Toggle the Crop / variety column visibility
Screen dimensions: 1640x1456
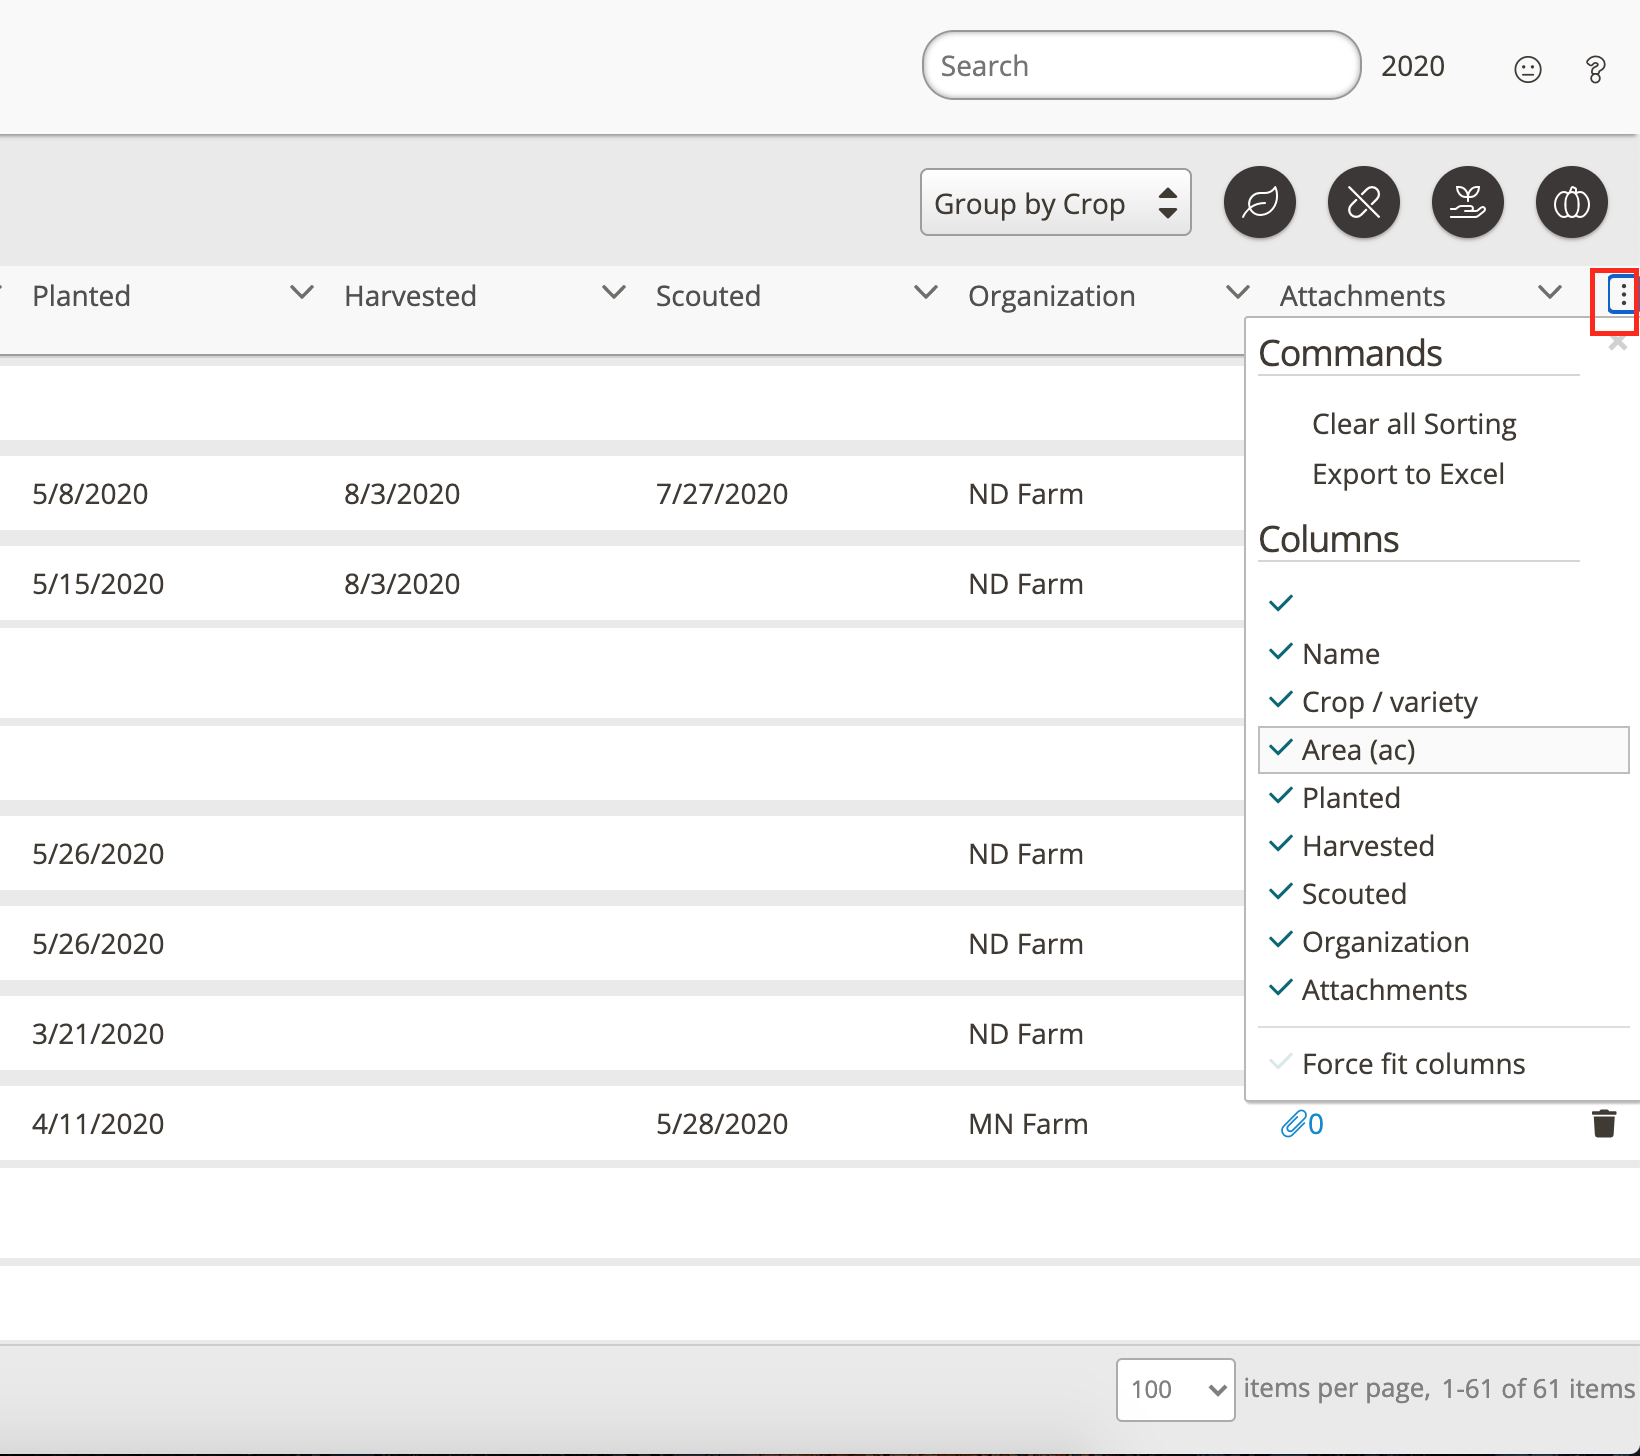[1444, 701]
